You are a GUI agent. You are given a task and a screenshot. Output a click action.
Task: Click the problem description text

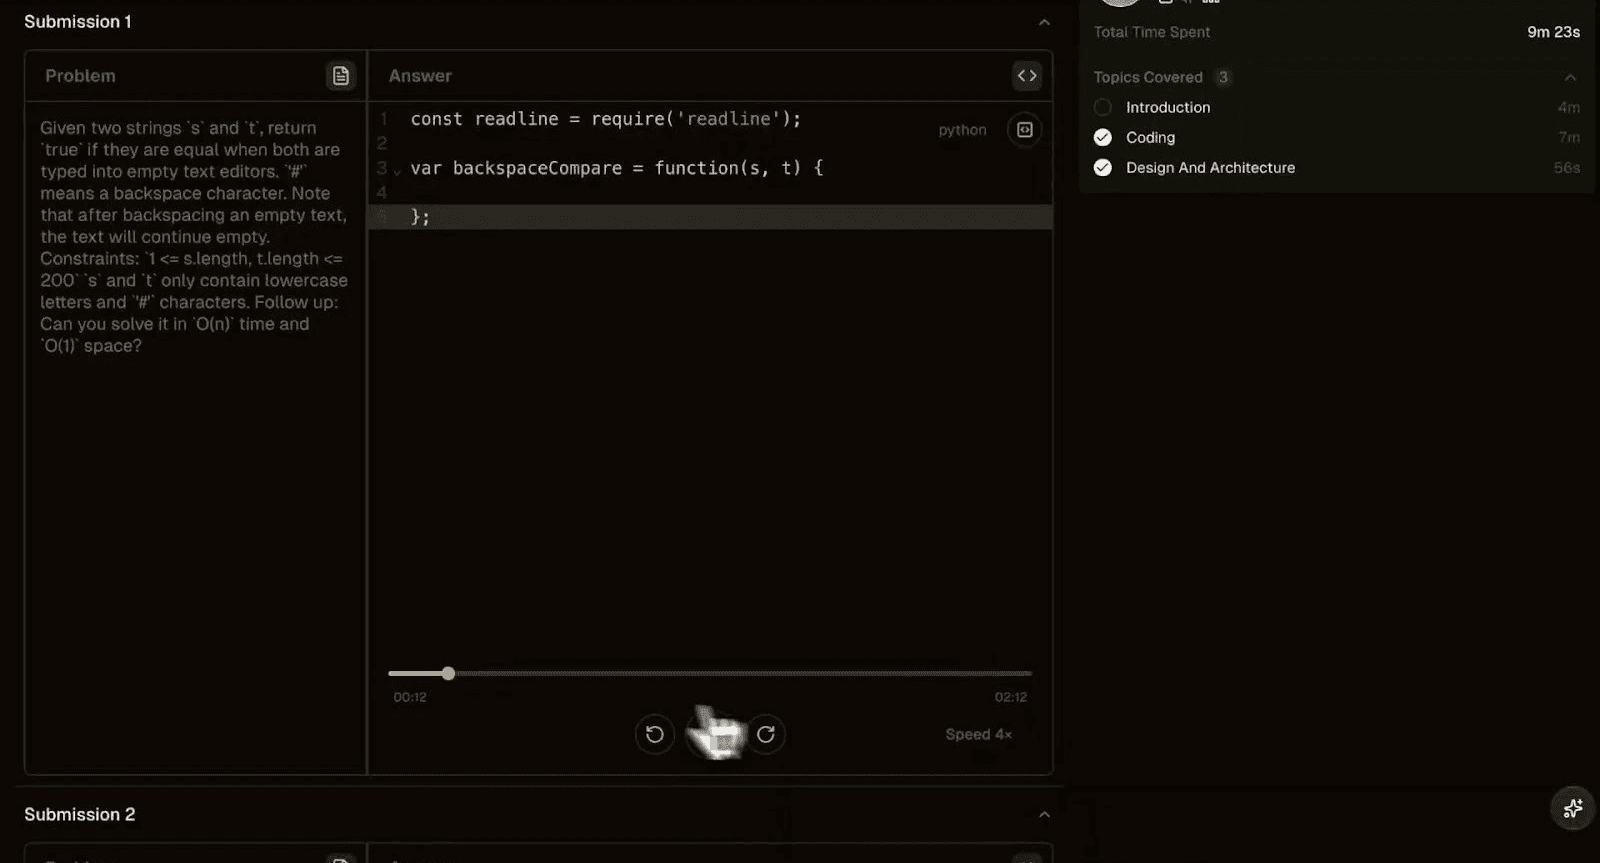pyautogui.click(x=194, y=237)
